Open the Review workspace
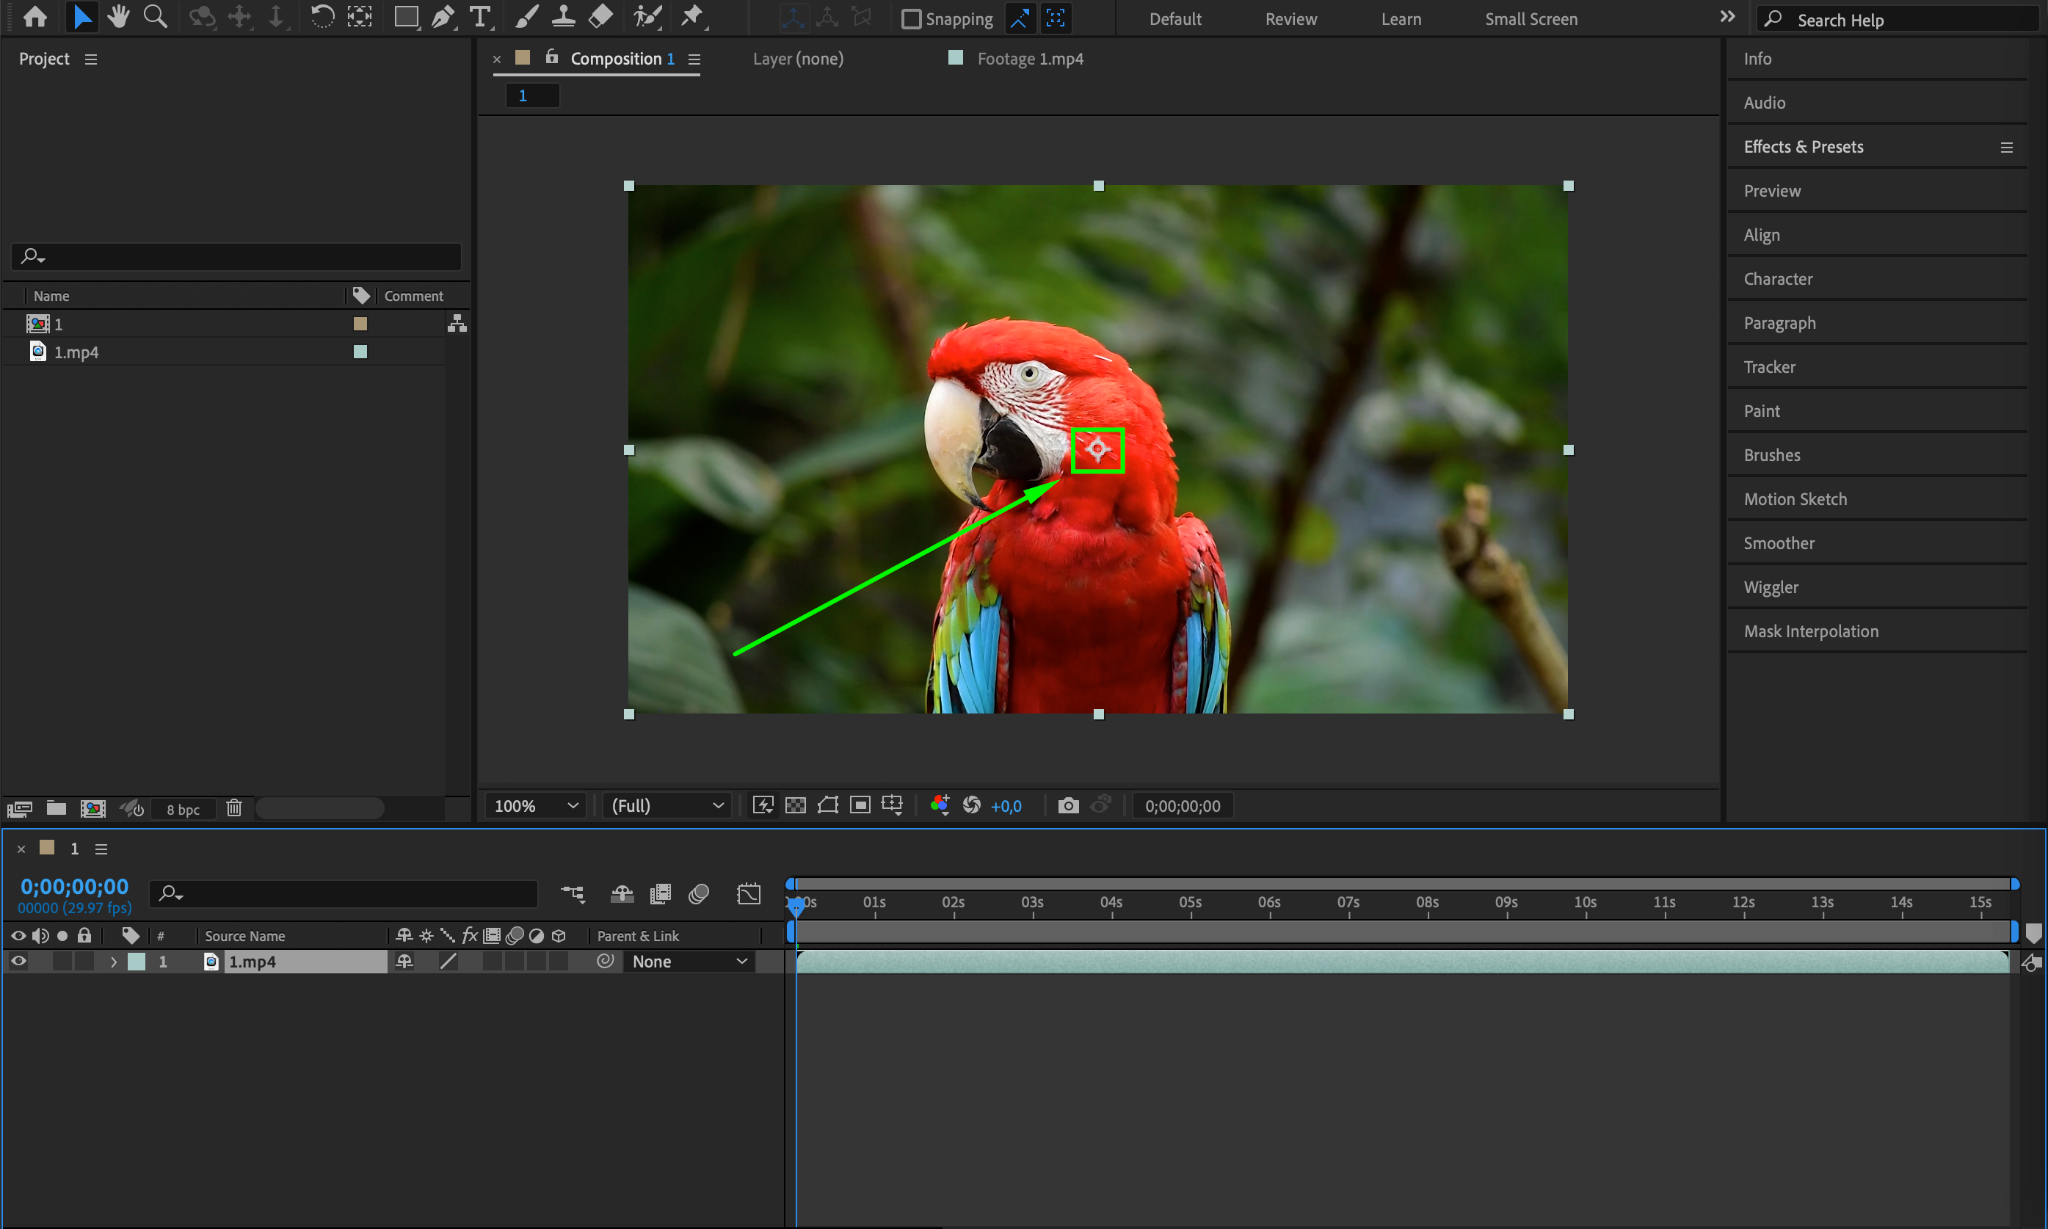The height and width of the screenshot is (1229, 2048). point(1290,19)
